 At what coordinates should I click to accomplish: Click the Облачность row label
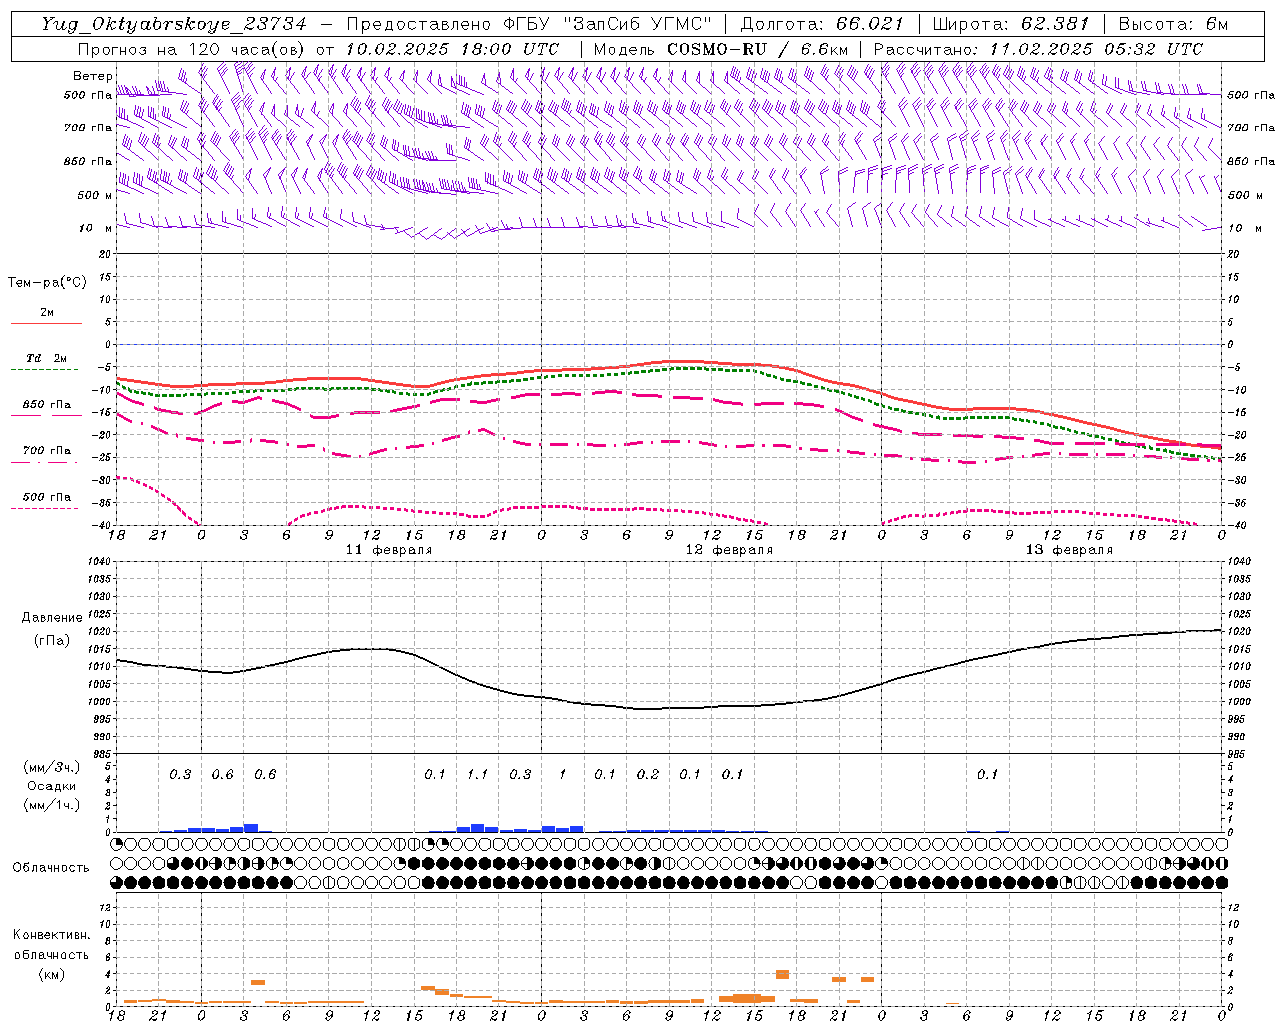(51, 868)
